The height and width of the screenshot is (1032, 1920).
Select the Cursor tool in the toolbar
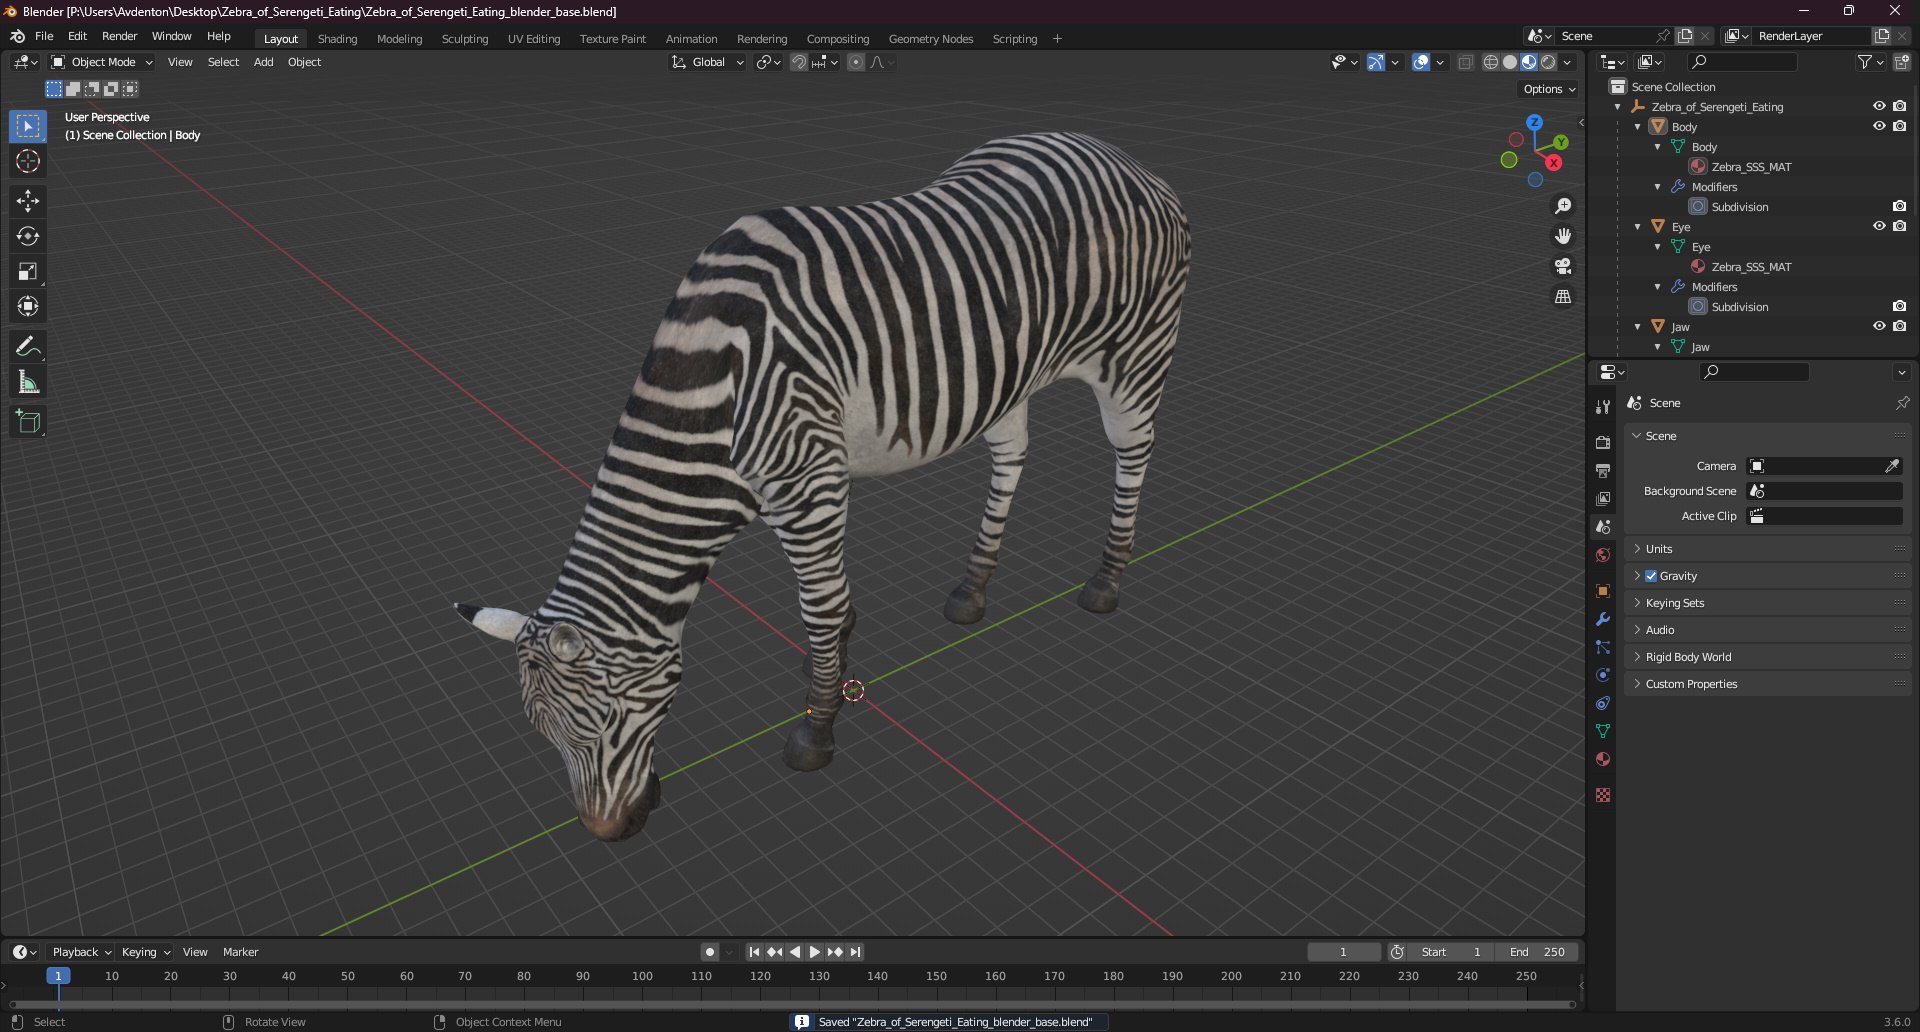coord(28,161)
